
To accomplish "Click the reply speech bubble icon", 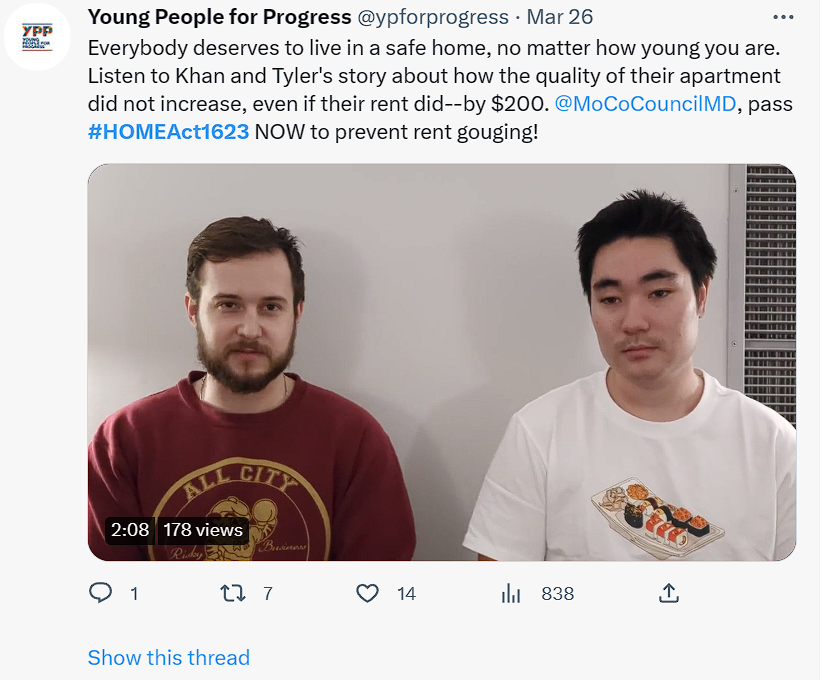I will 100,593.
